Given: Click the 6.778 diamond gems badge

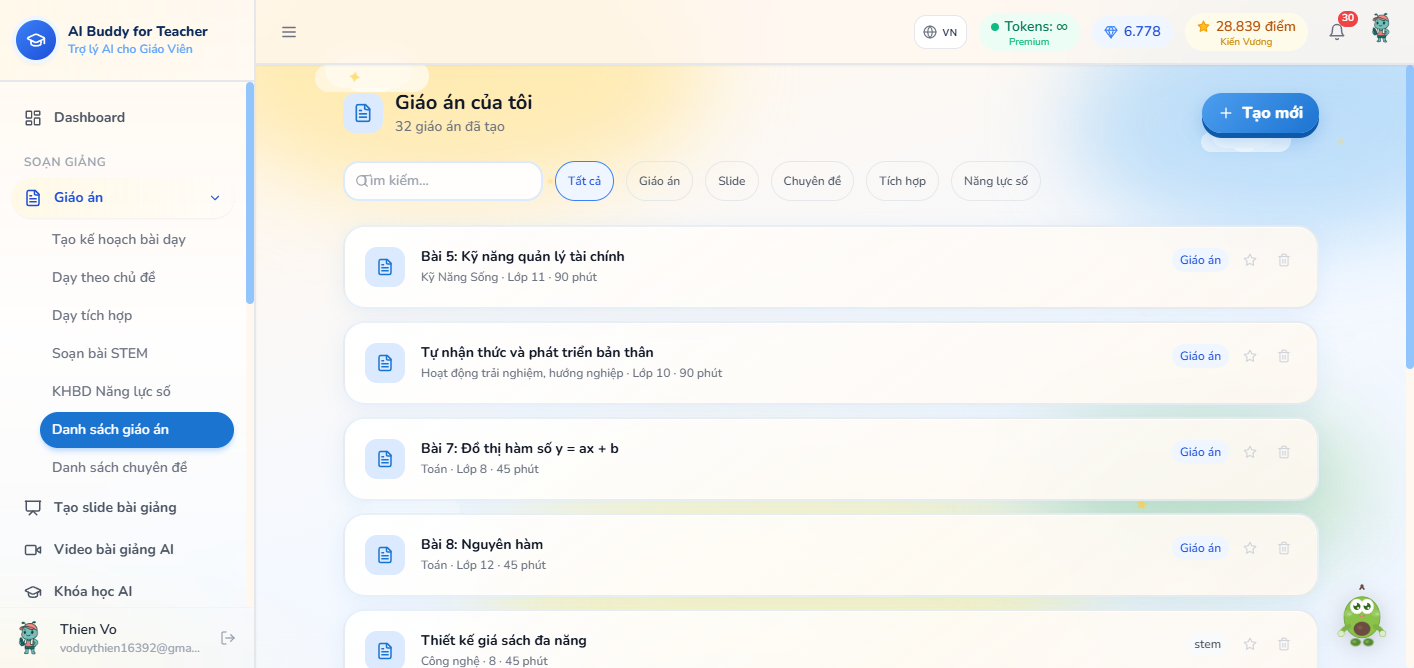Looking at the screenshot, I should 1132,32.
